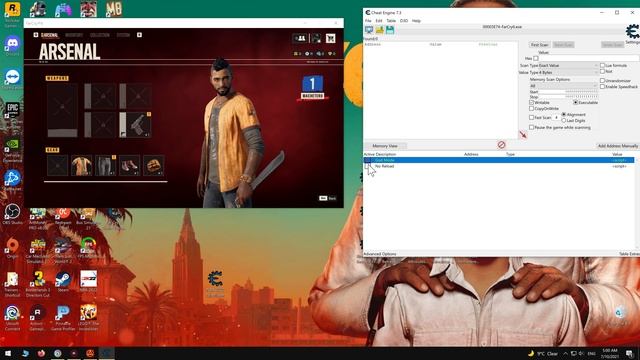Open the Scan Type dropdown
The width and height of the screenshot is (640, 360).
[568, 66]
